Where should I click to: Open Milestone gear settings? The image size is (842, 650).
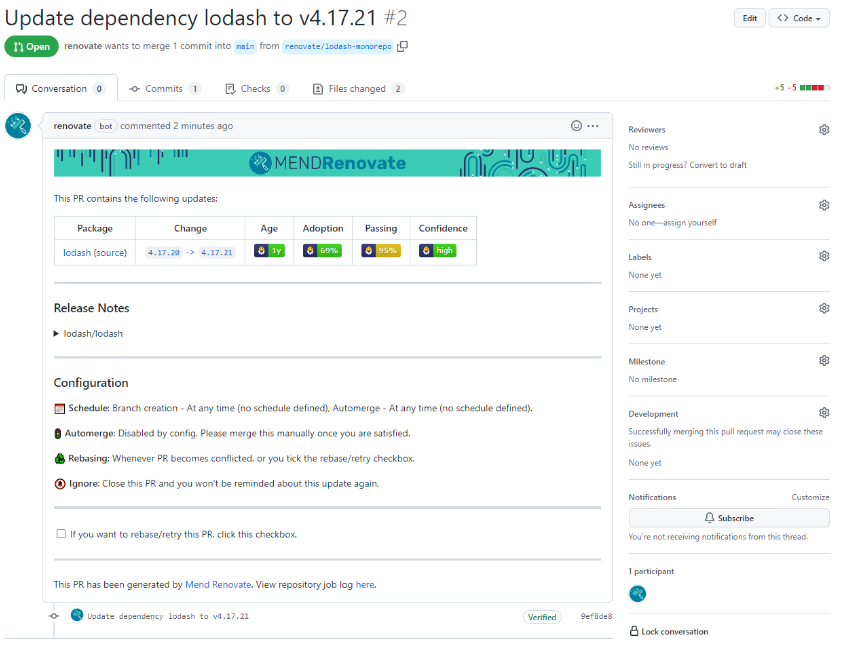coord(824,360)
